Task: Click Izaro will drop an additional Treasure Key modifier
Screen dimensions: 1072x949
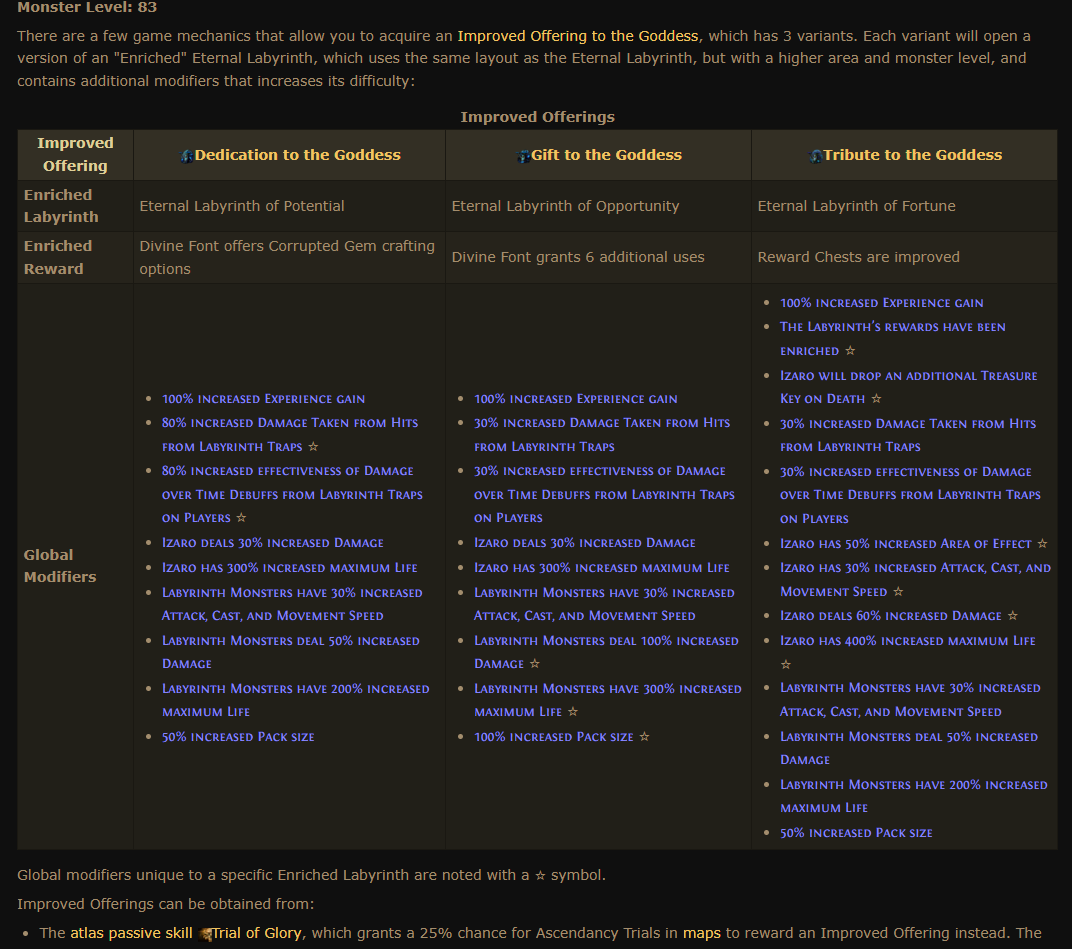Action: pyautogui.click(x=909, y=387)
